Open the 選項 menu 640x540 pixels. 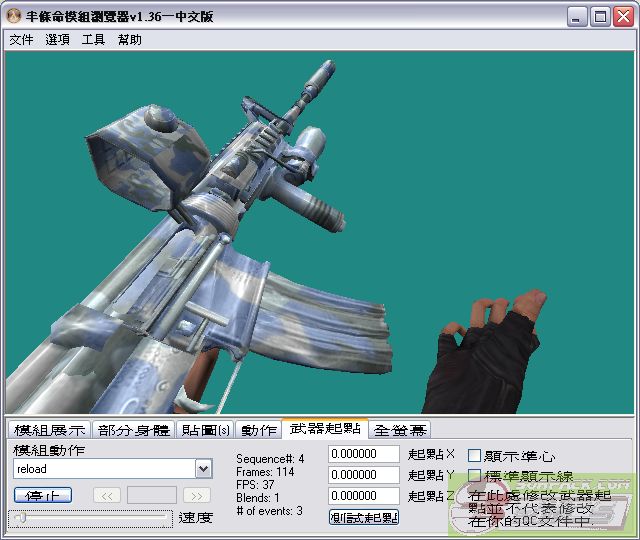click(58, 40)
